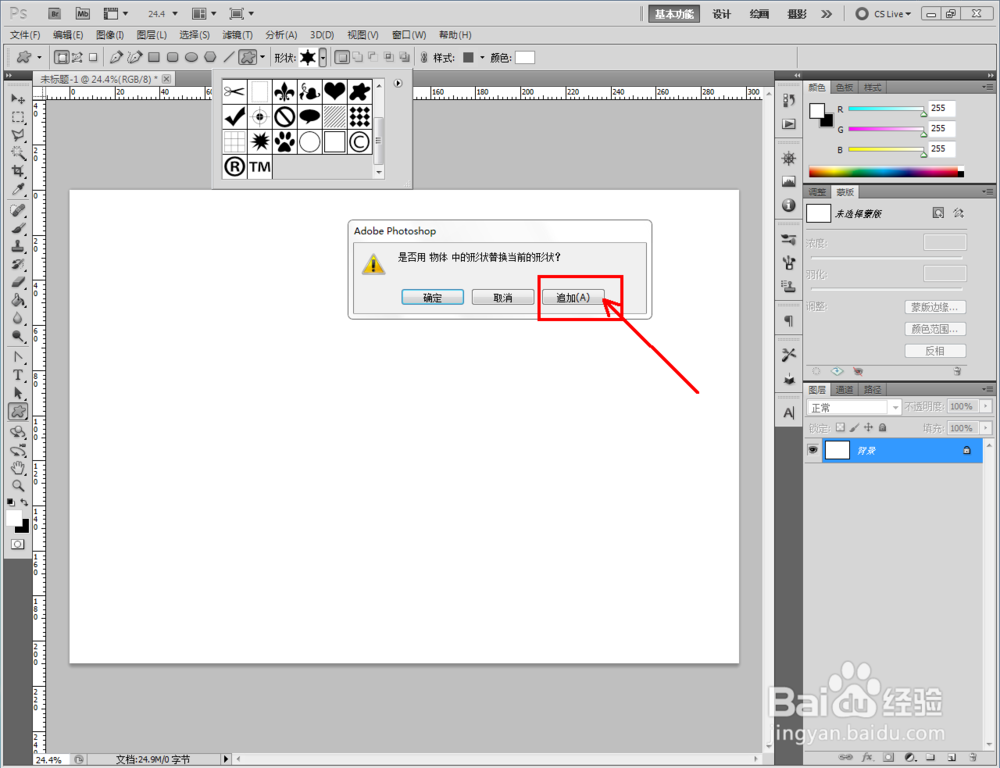Select the Clone Stamp tool
The image size is (1000, 768).
(18, 246)
